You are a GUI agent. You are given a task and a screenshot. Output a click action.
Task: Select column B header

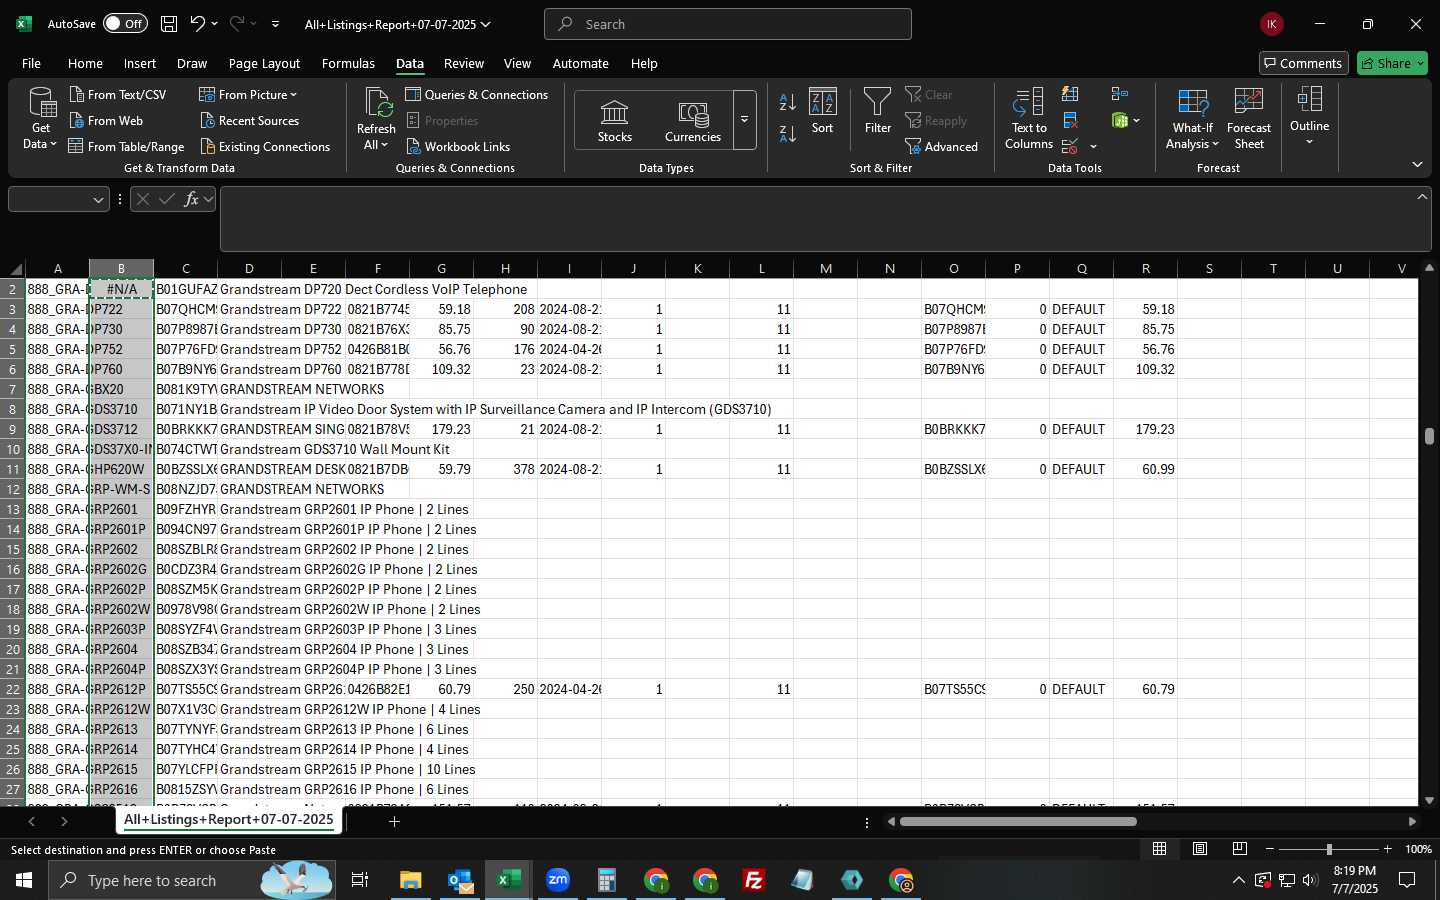tap(121, 268)
